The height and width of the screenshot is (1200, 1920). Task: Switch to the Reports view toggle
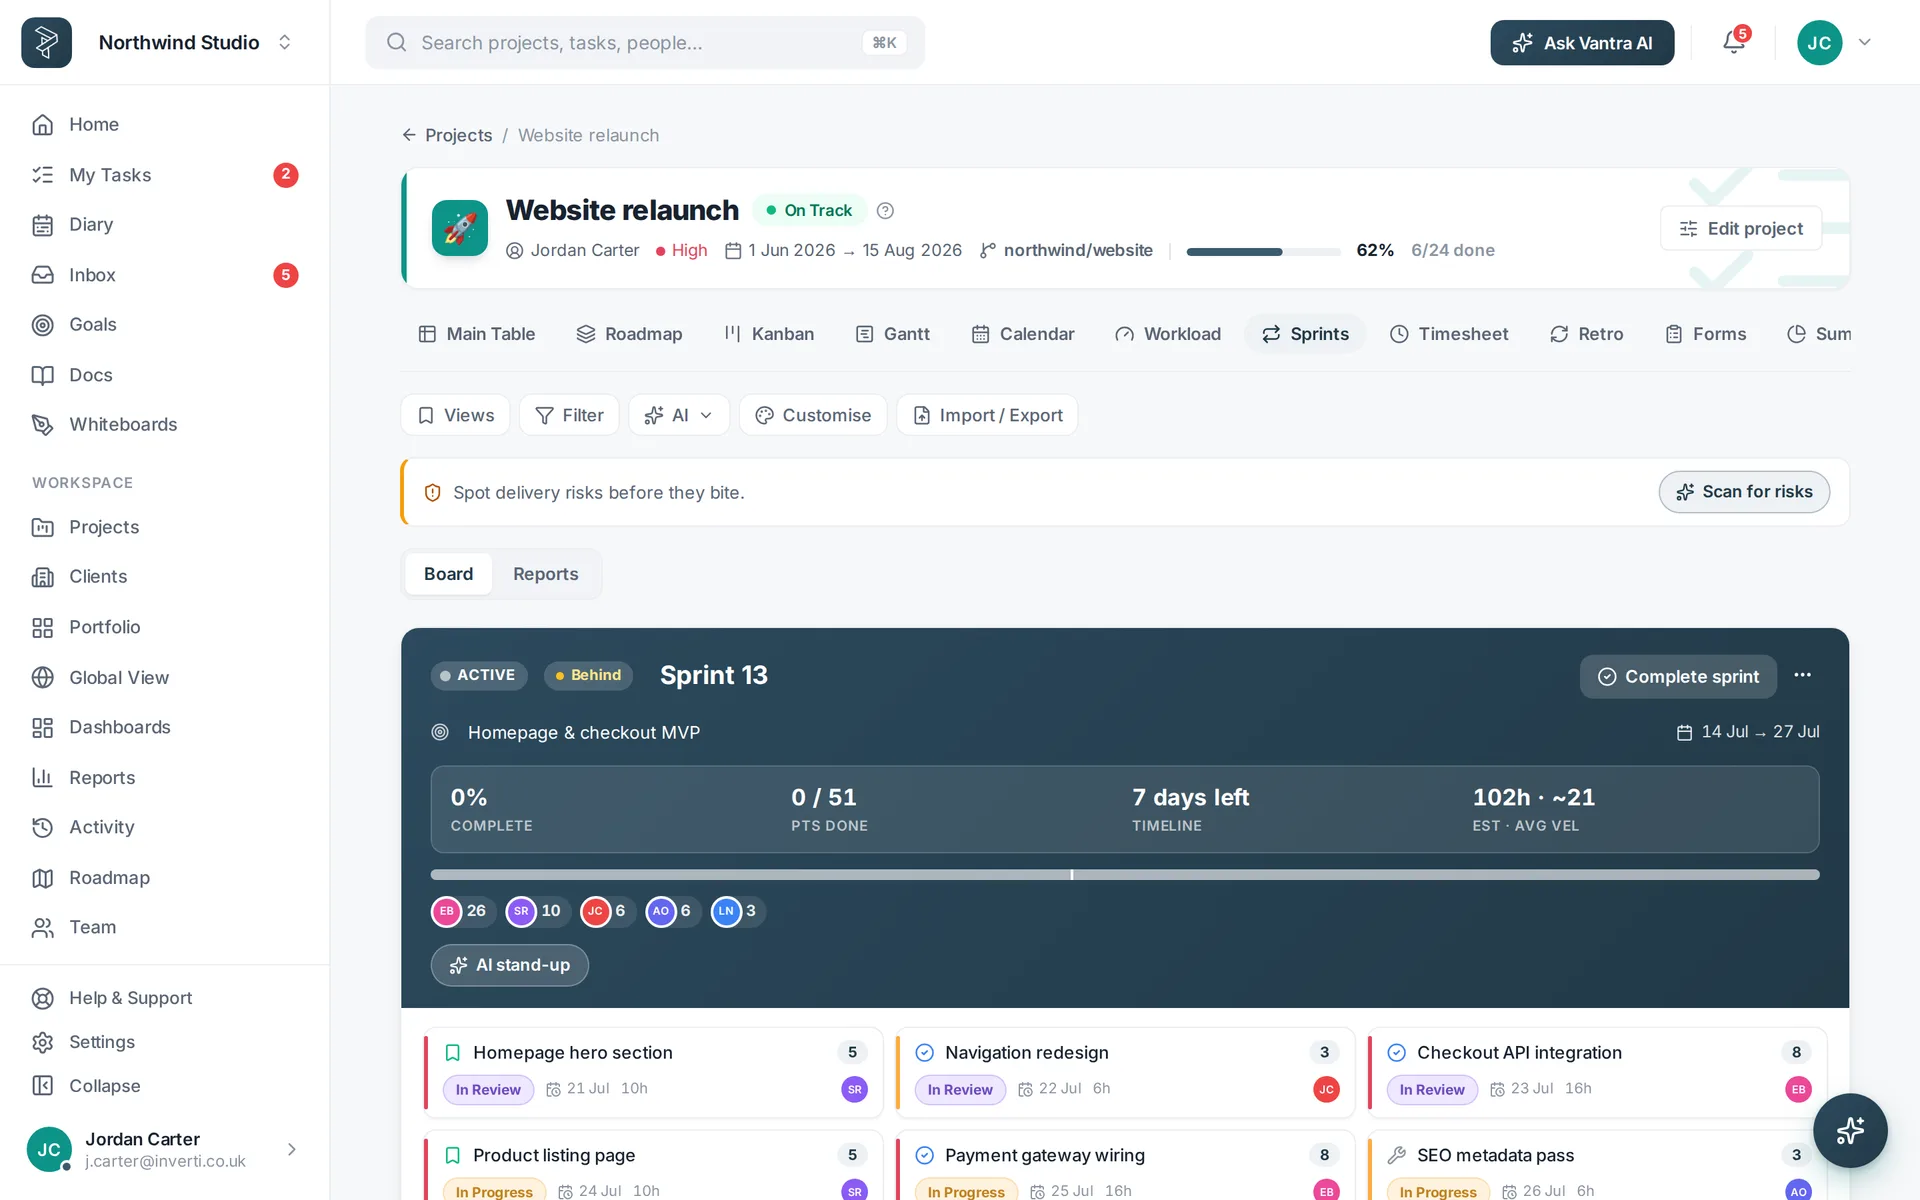pos(545,574)
